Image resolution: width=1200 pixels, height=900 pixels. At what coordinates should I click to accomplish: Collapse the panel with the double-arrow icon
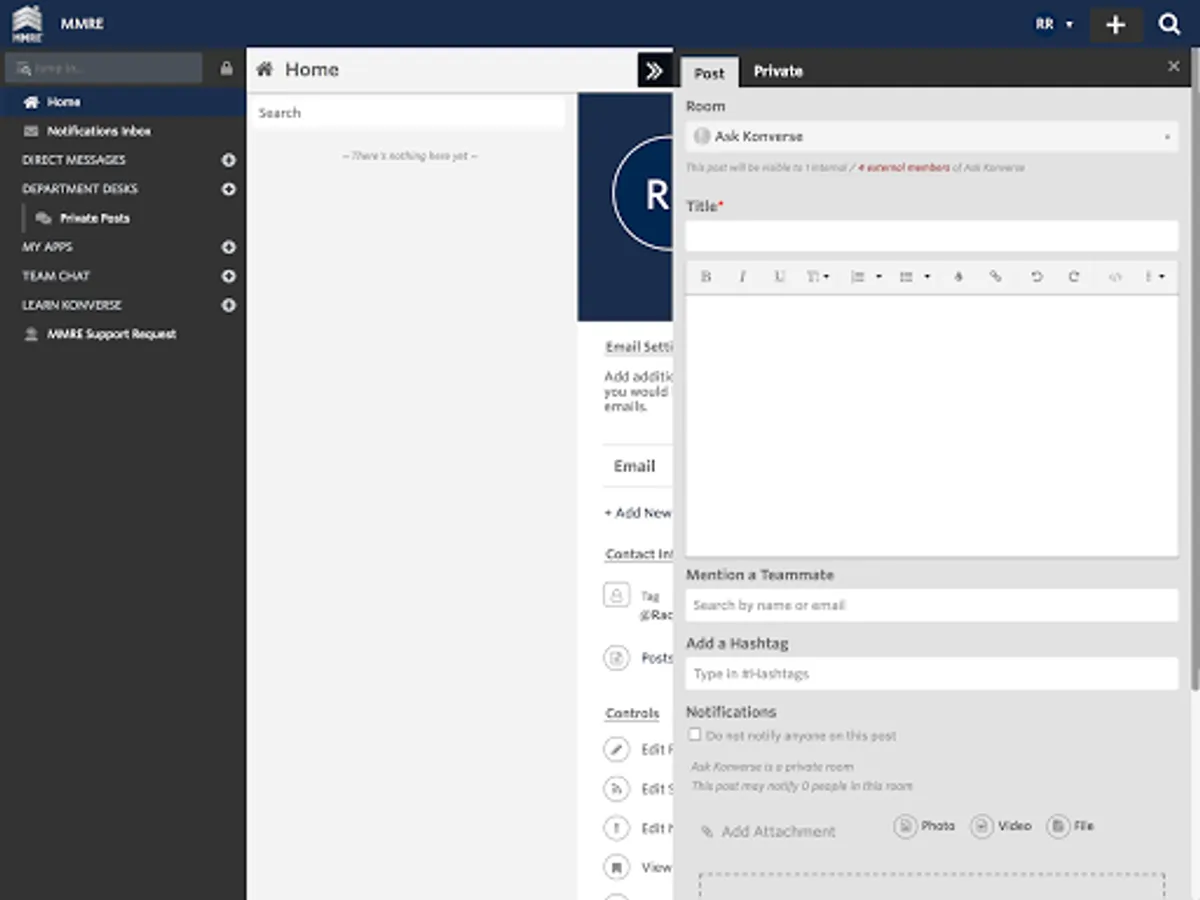click(654, 71)
